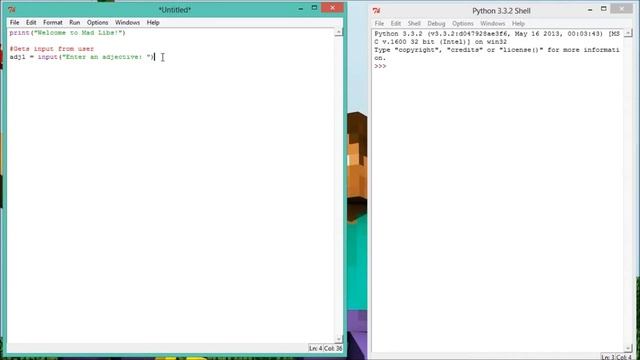Image resolution: width=640 pixels, height=360 pixels.
Task: Open File menu in Python Shell window
Action: point(379,24)
